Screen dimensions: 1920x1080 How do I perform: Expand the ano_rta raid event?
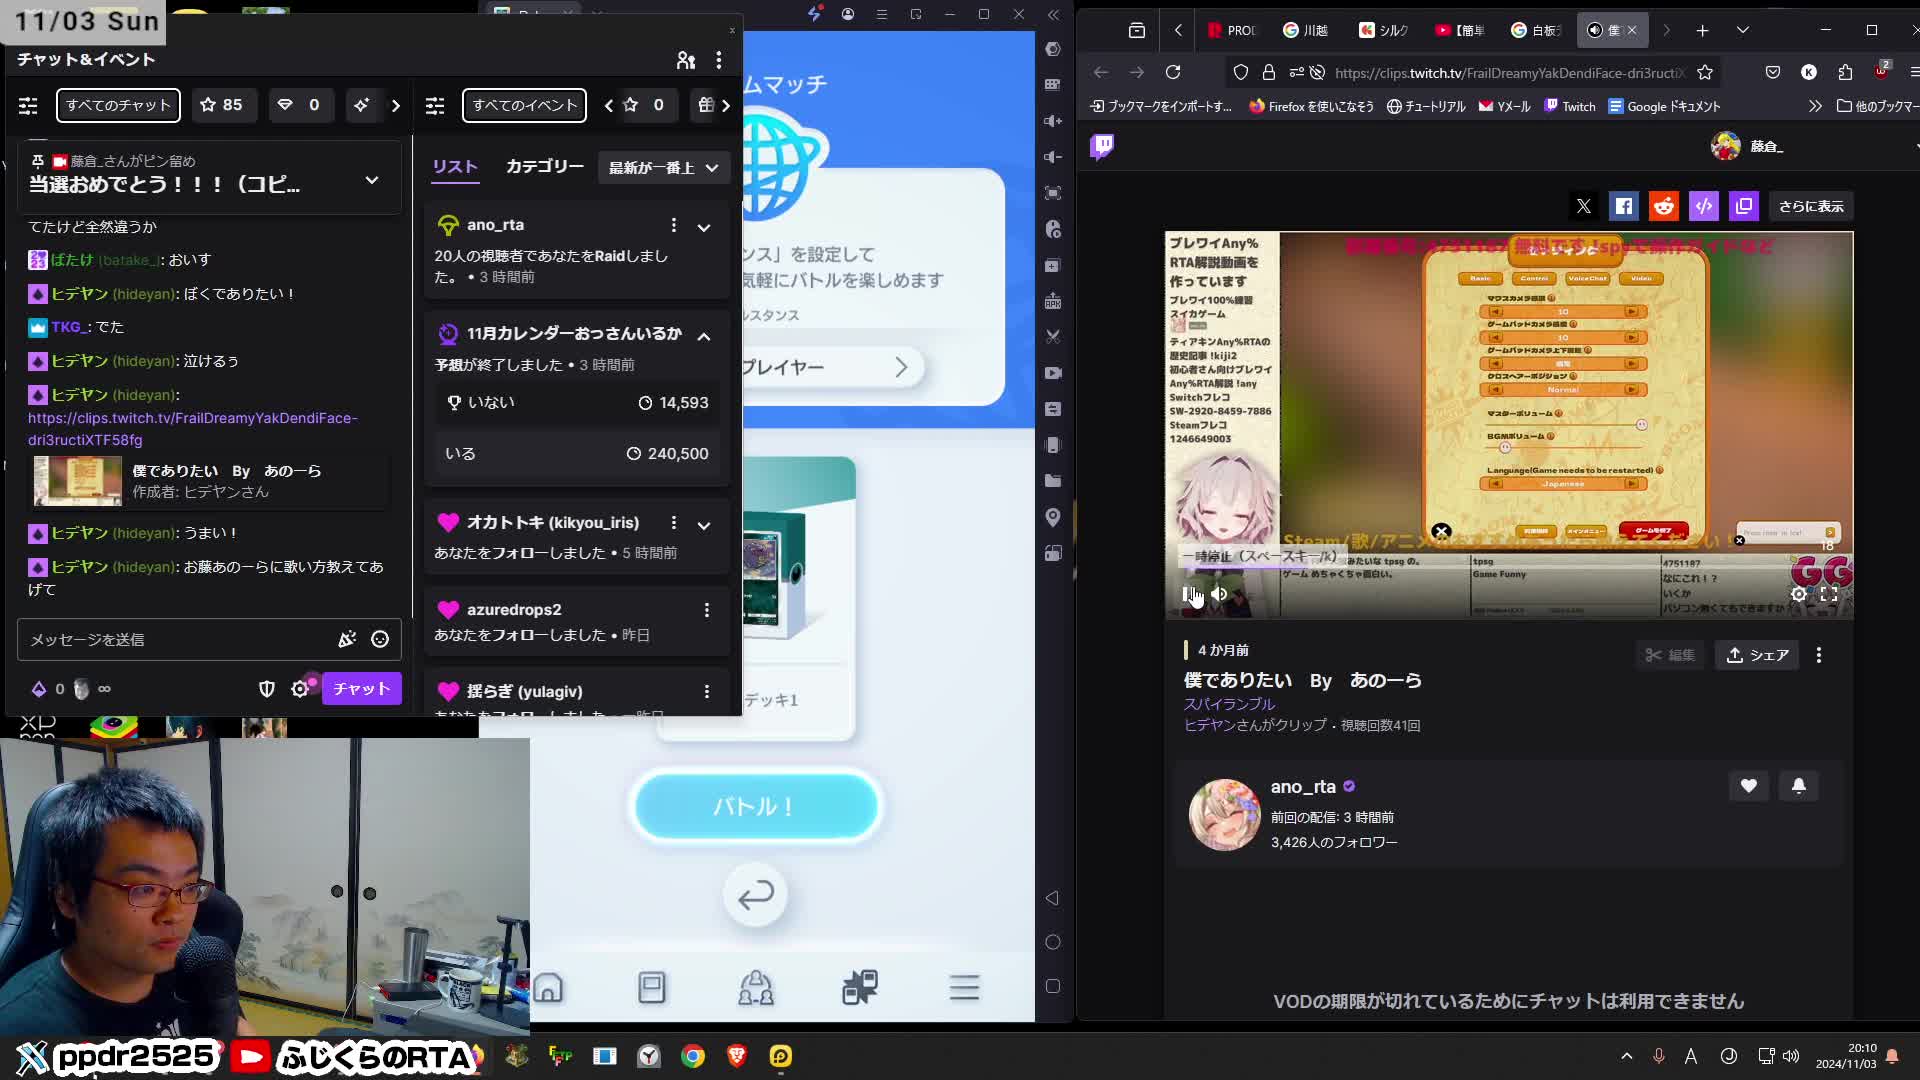(704, 227)
